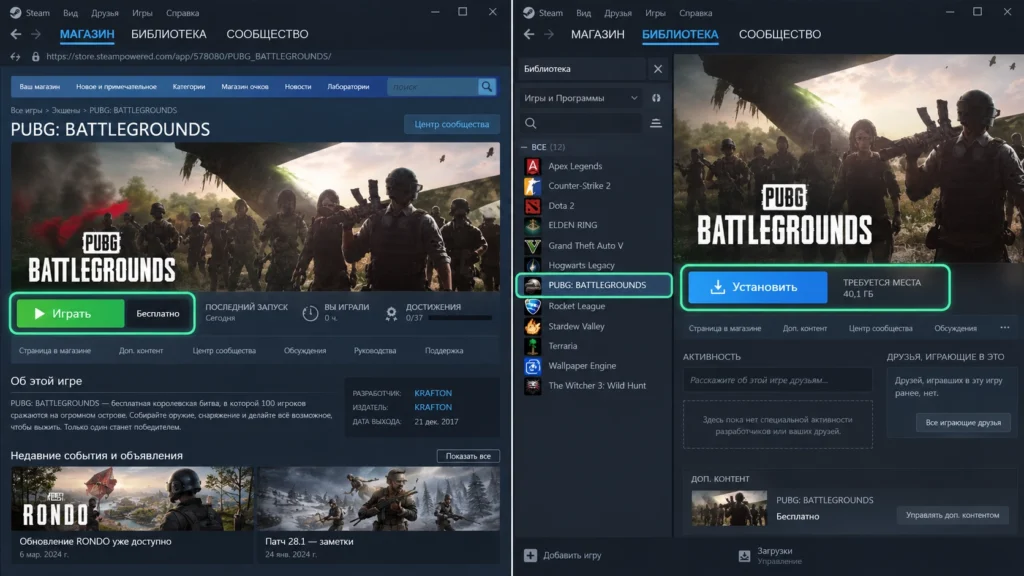Open Магазин очков in the store bar

click(x=245, y=86)
